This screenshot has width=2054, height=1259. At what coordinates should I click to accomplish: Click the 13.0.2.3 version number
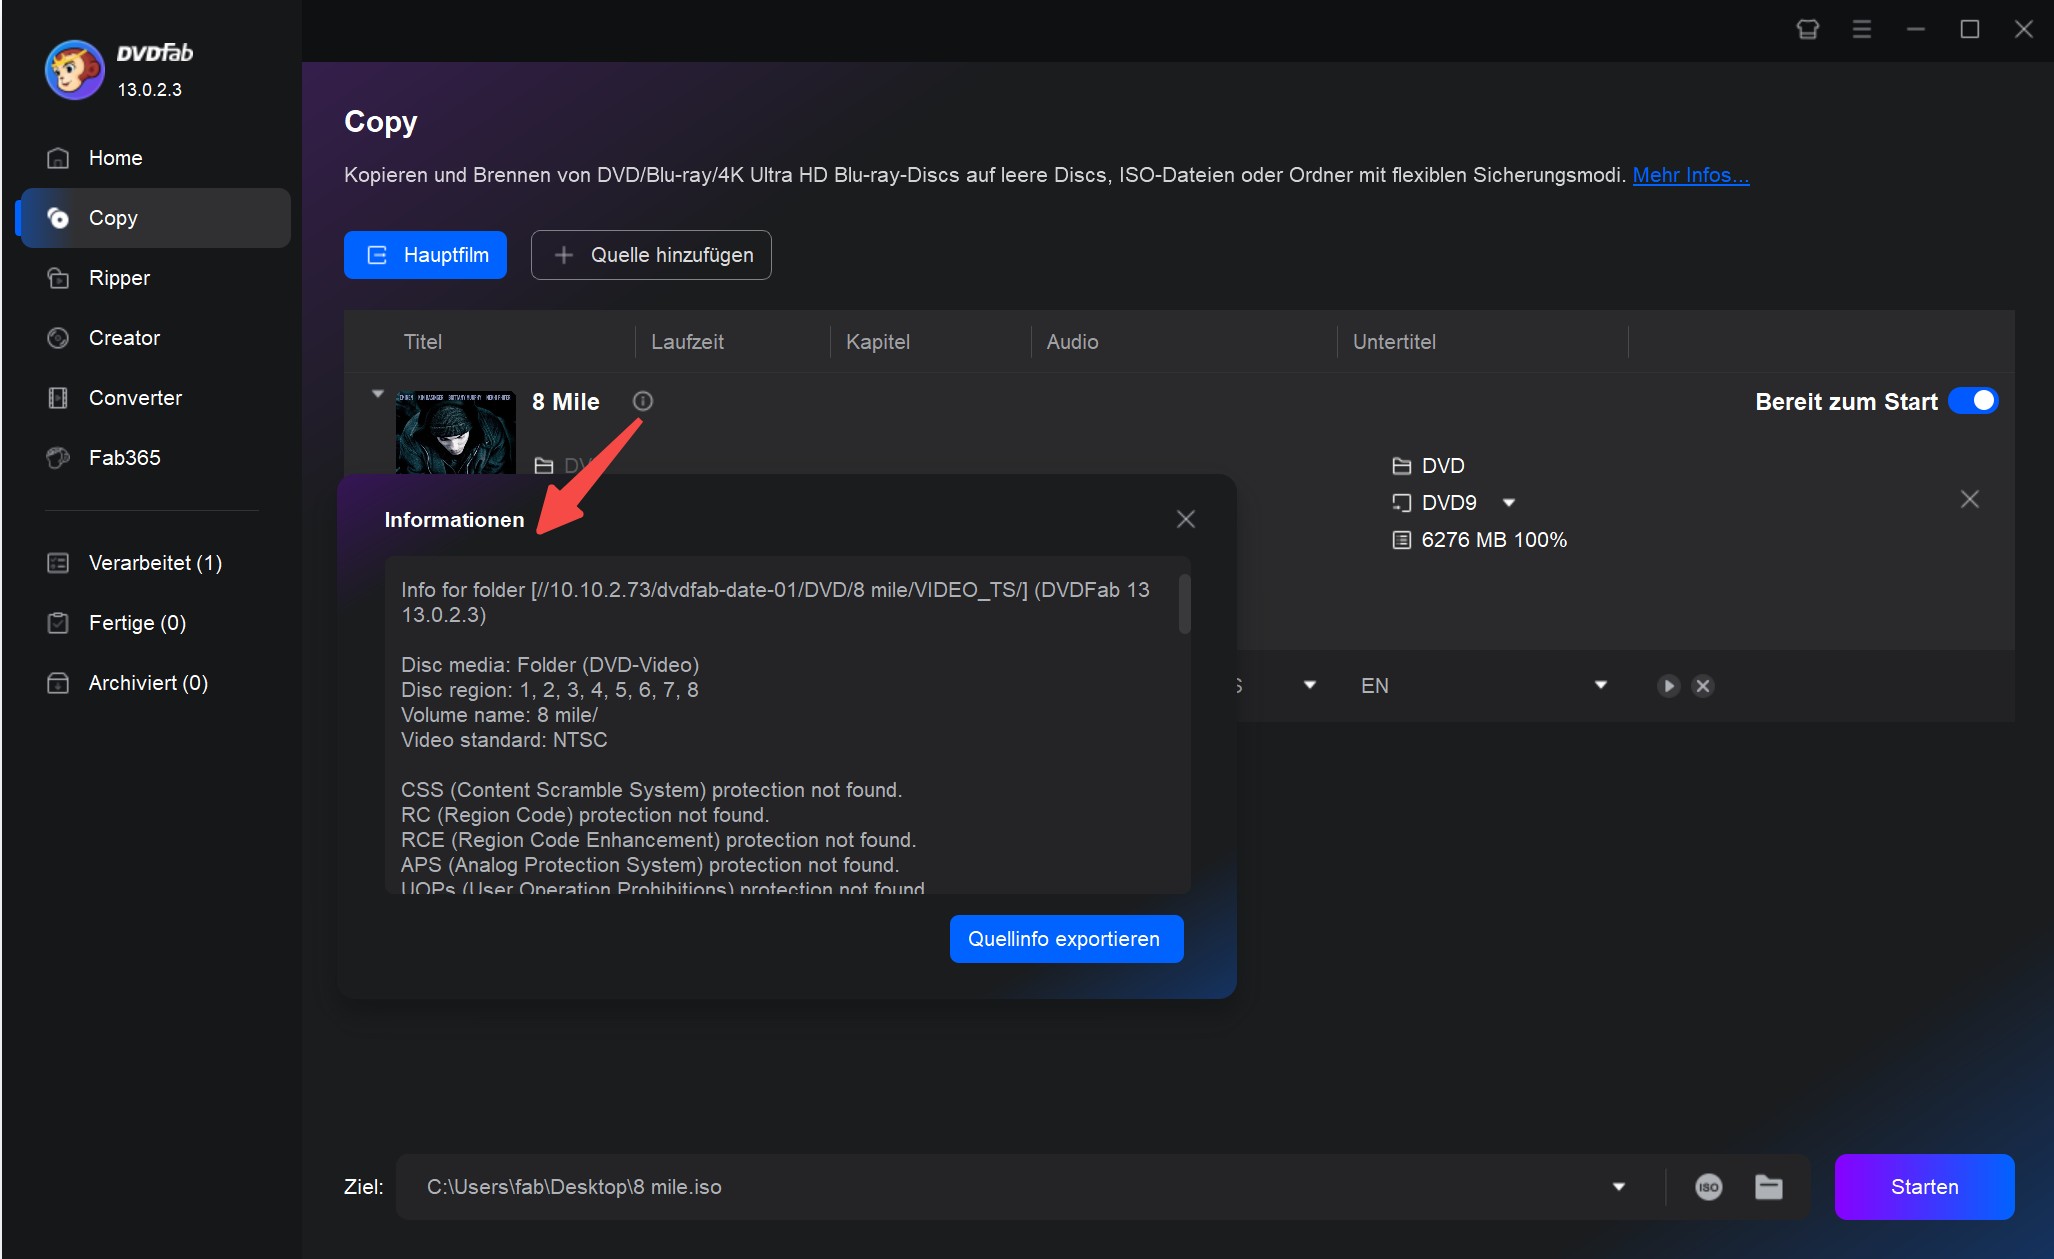click(150, 90)
